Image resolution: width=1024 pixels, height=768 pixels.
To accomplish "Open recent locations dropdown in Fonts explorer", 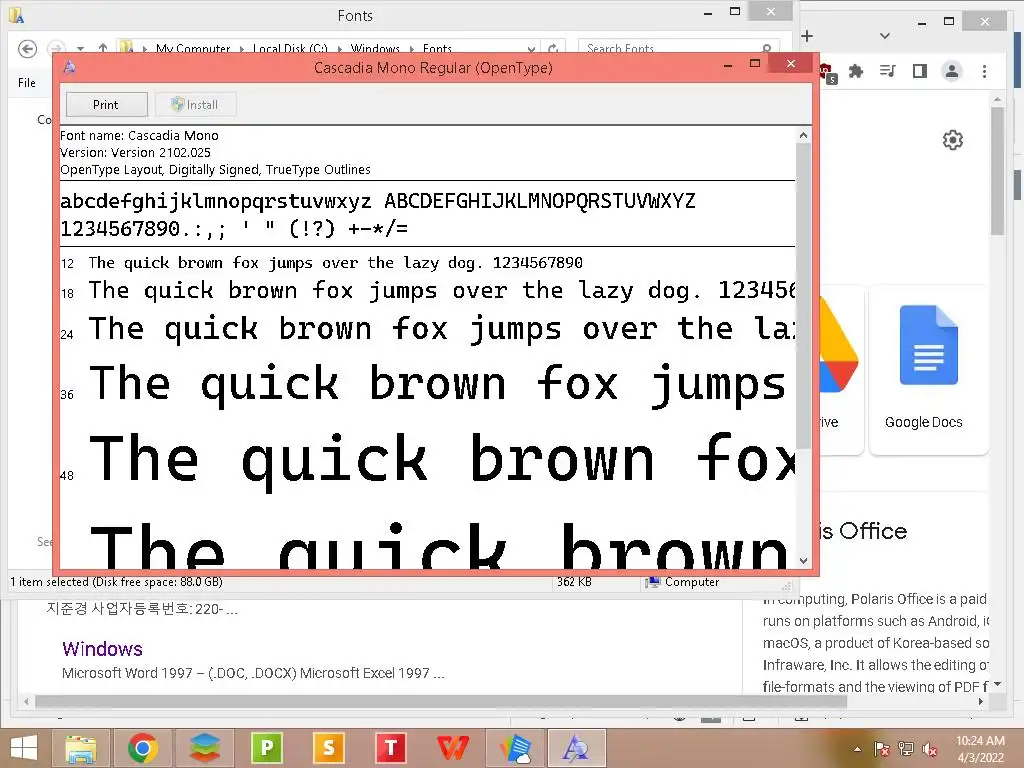I will point(80,49).
